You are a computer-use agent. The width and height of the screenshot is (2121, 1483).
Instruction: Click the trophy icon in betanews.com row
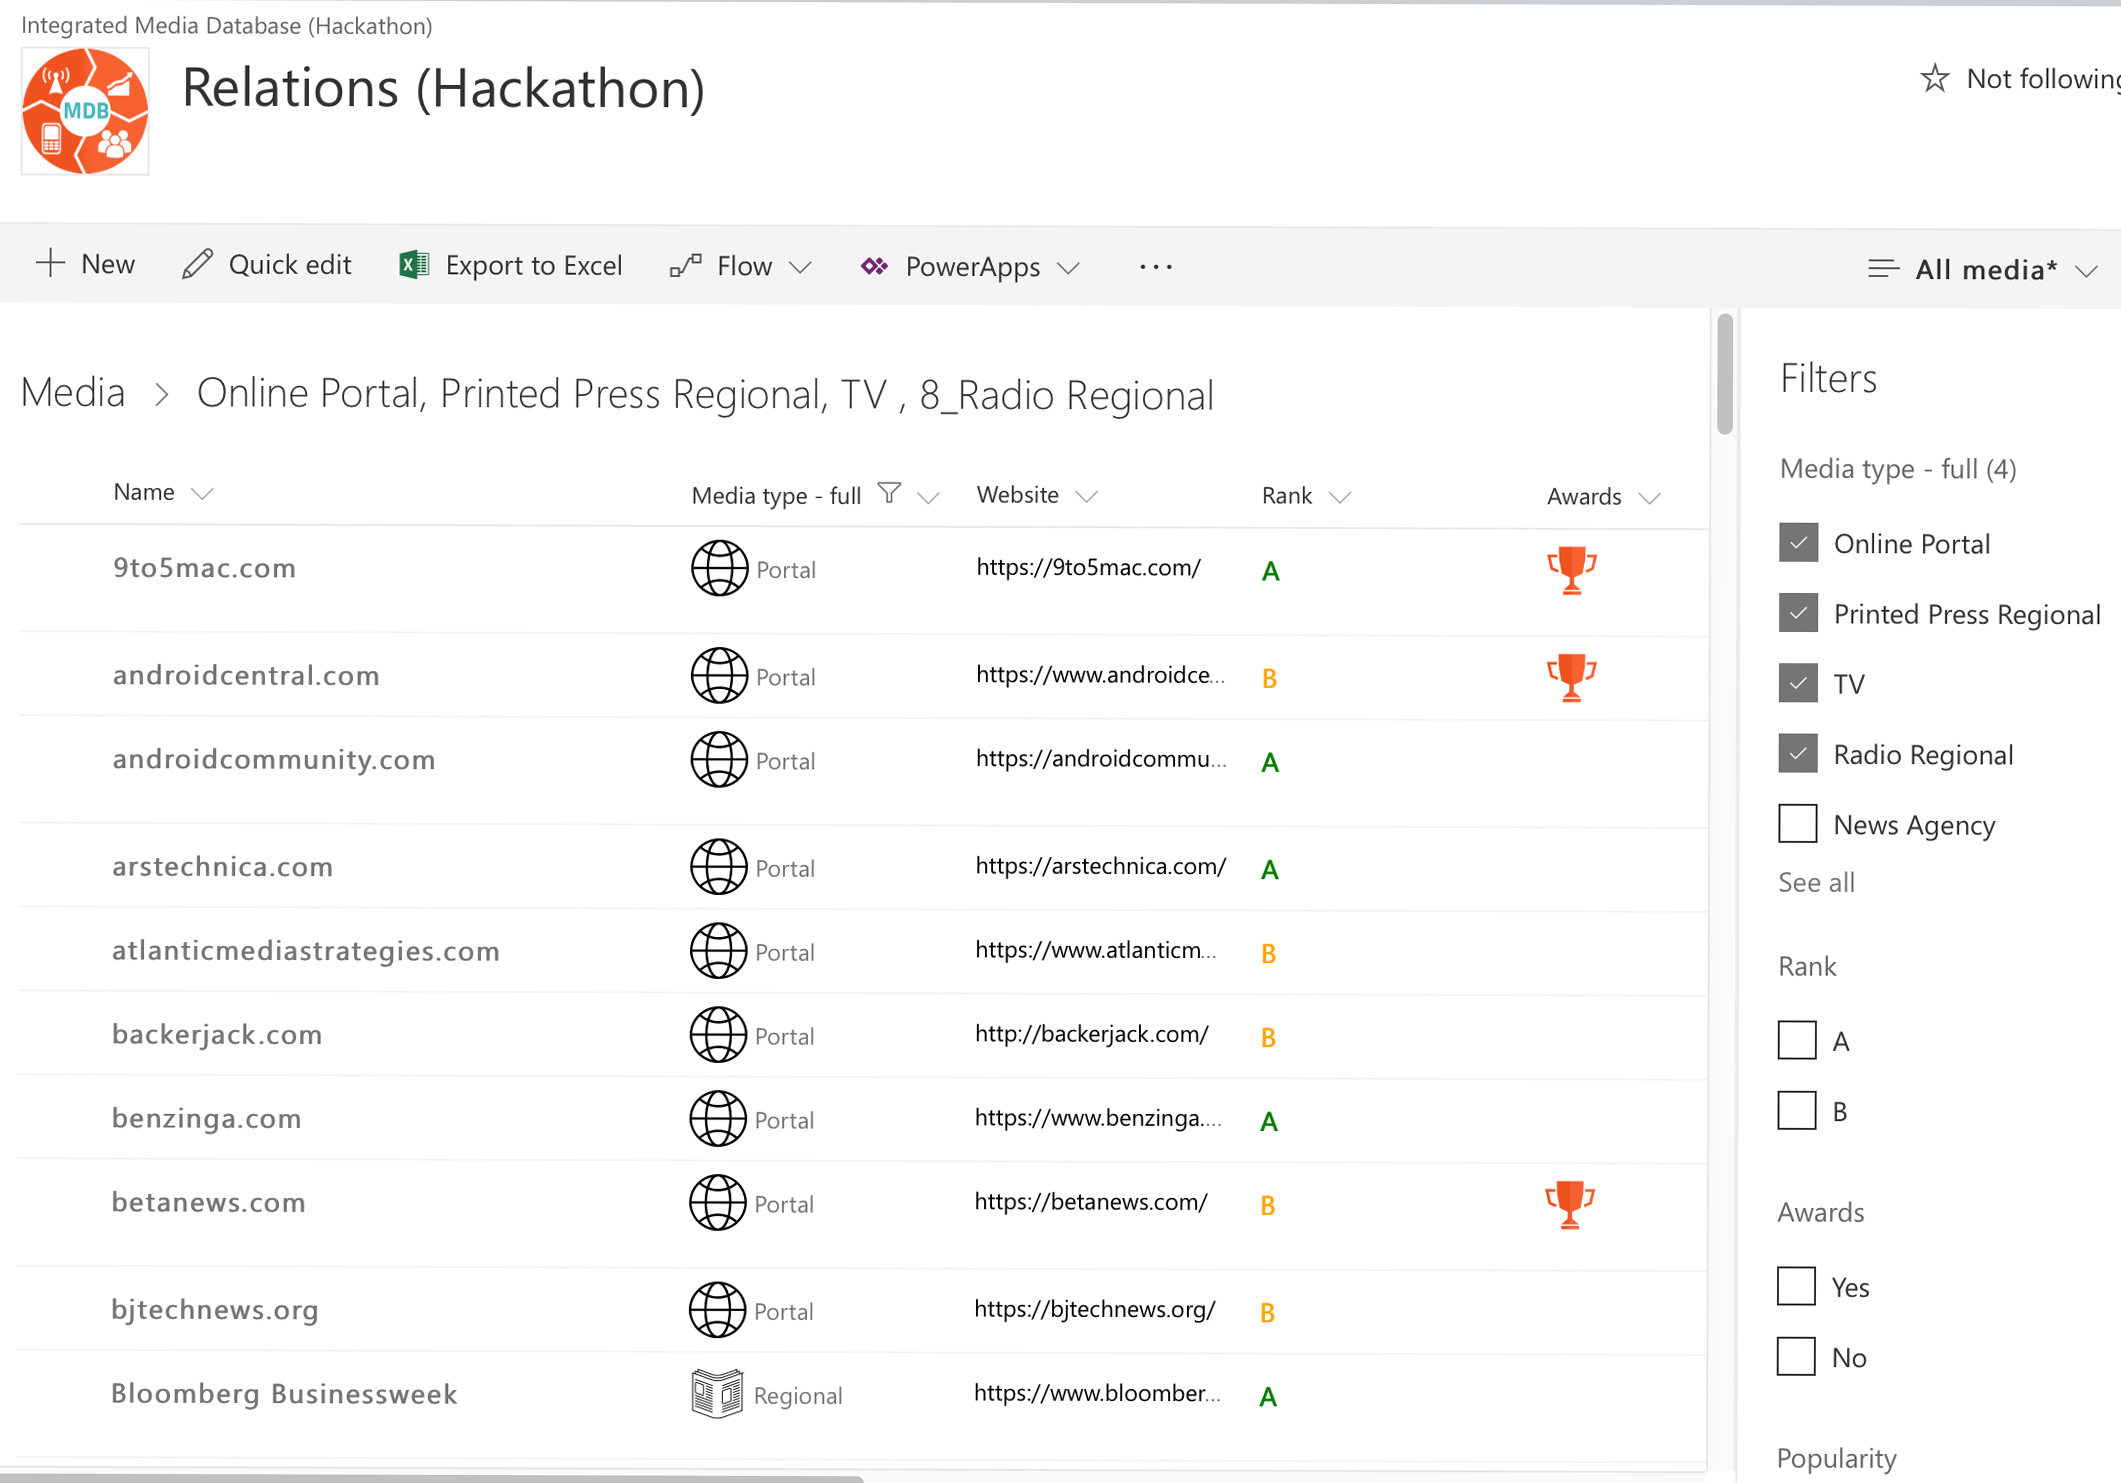coord(1569,1204)
